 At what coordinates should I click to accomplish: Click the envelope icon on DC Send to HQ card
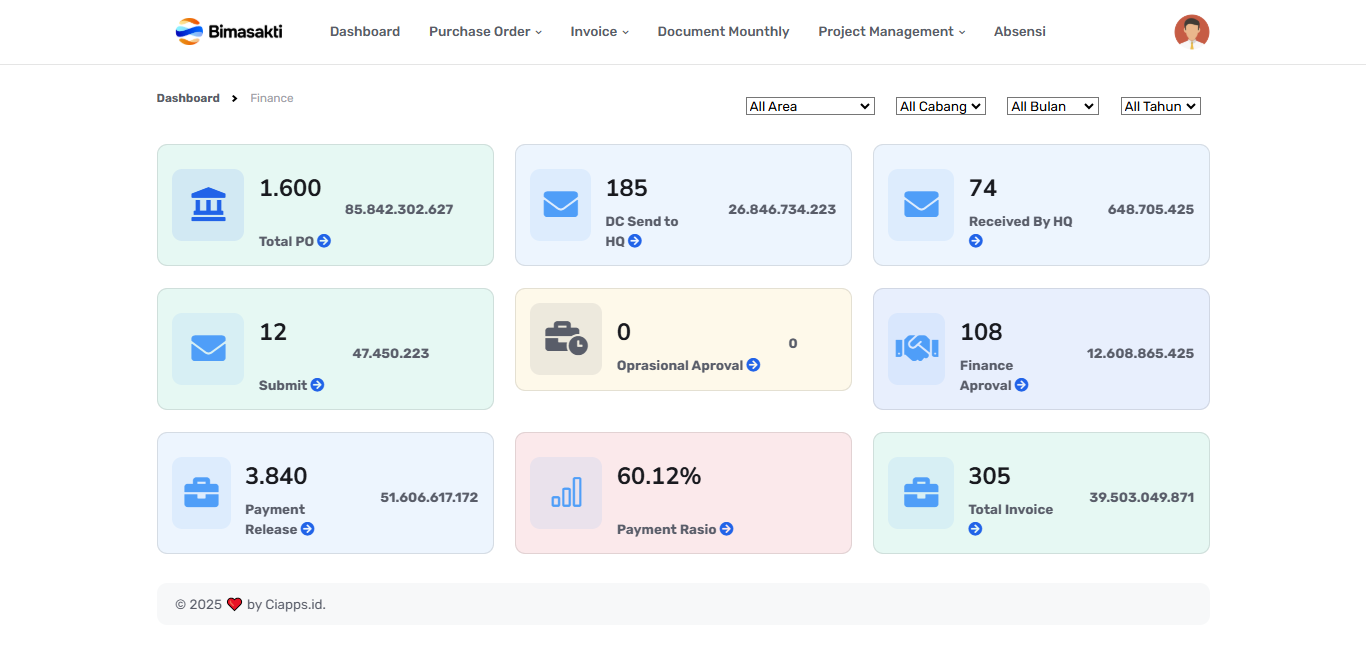(x=560, y=205)
